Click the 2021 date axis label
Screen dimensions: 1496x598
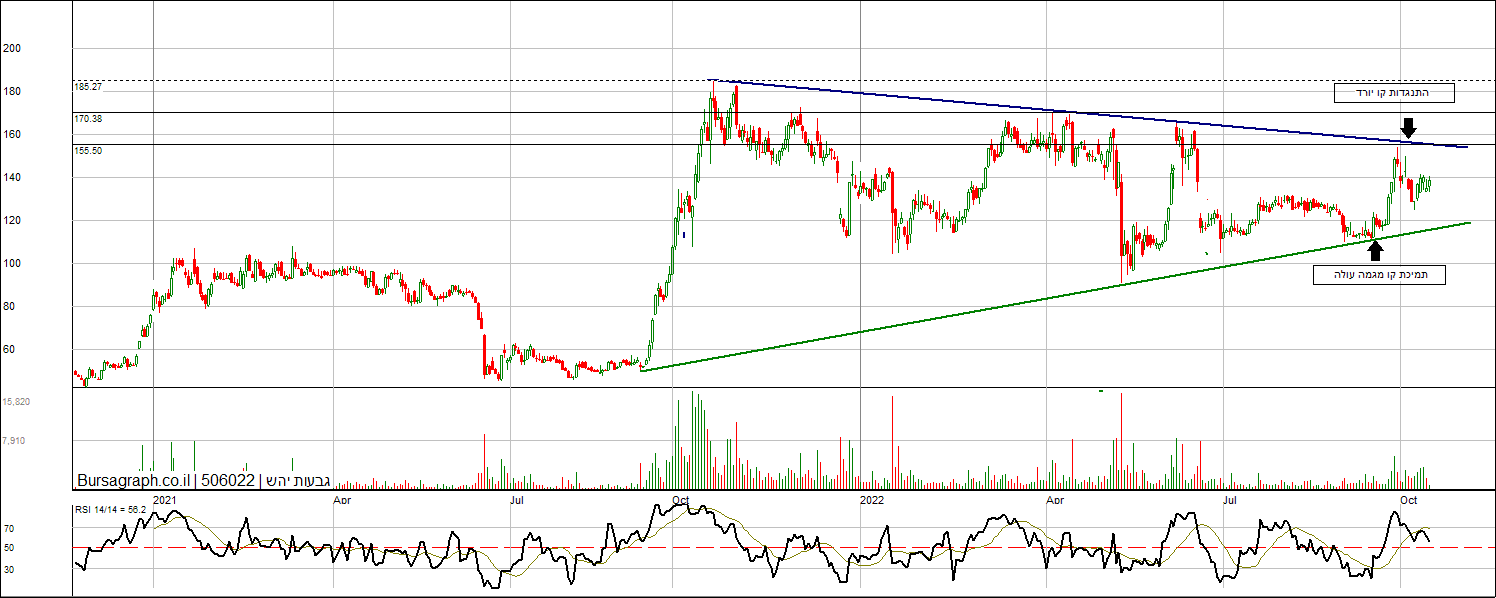pos(165,498)
